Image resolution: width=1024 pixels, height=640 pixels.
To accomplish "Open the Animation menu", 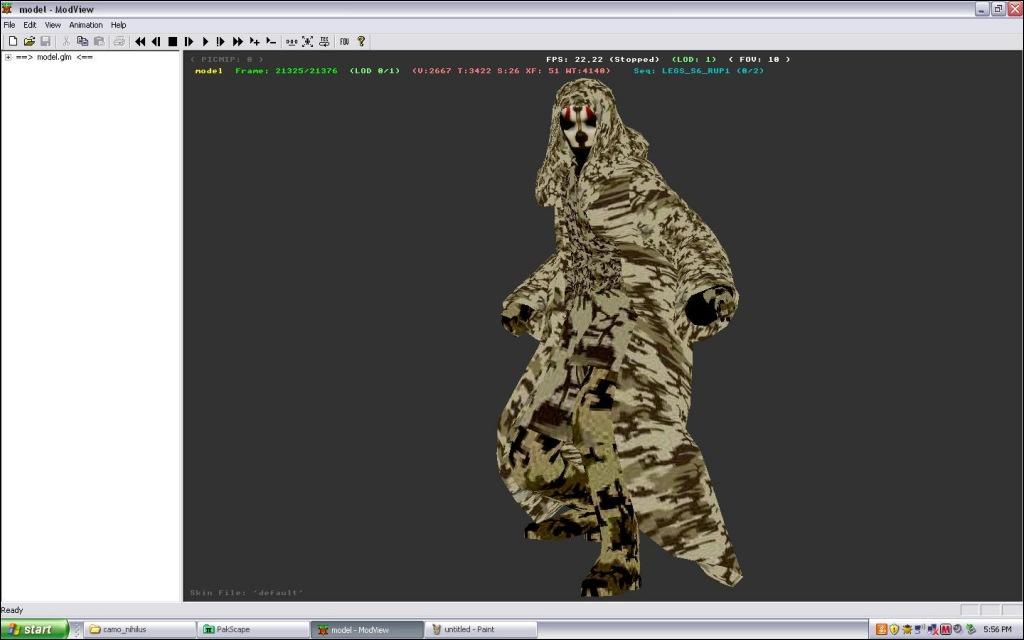I will pos(85,25).
